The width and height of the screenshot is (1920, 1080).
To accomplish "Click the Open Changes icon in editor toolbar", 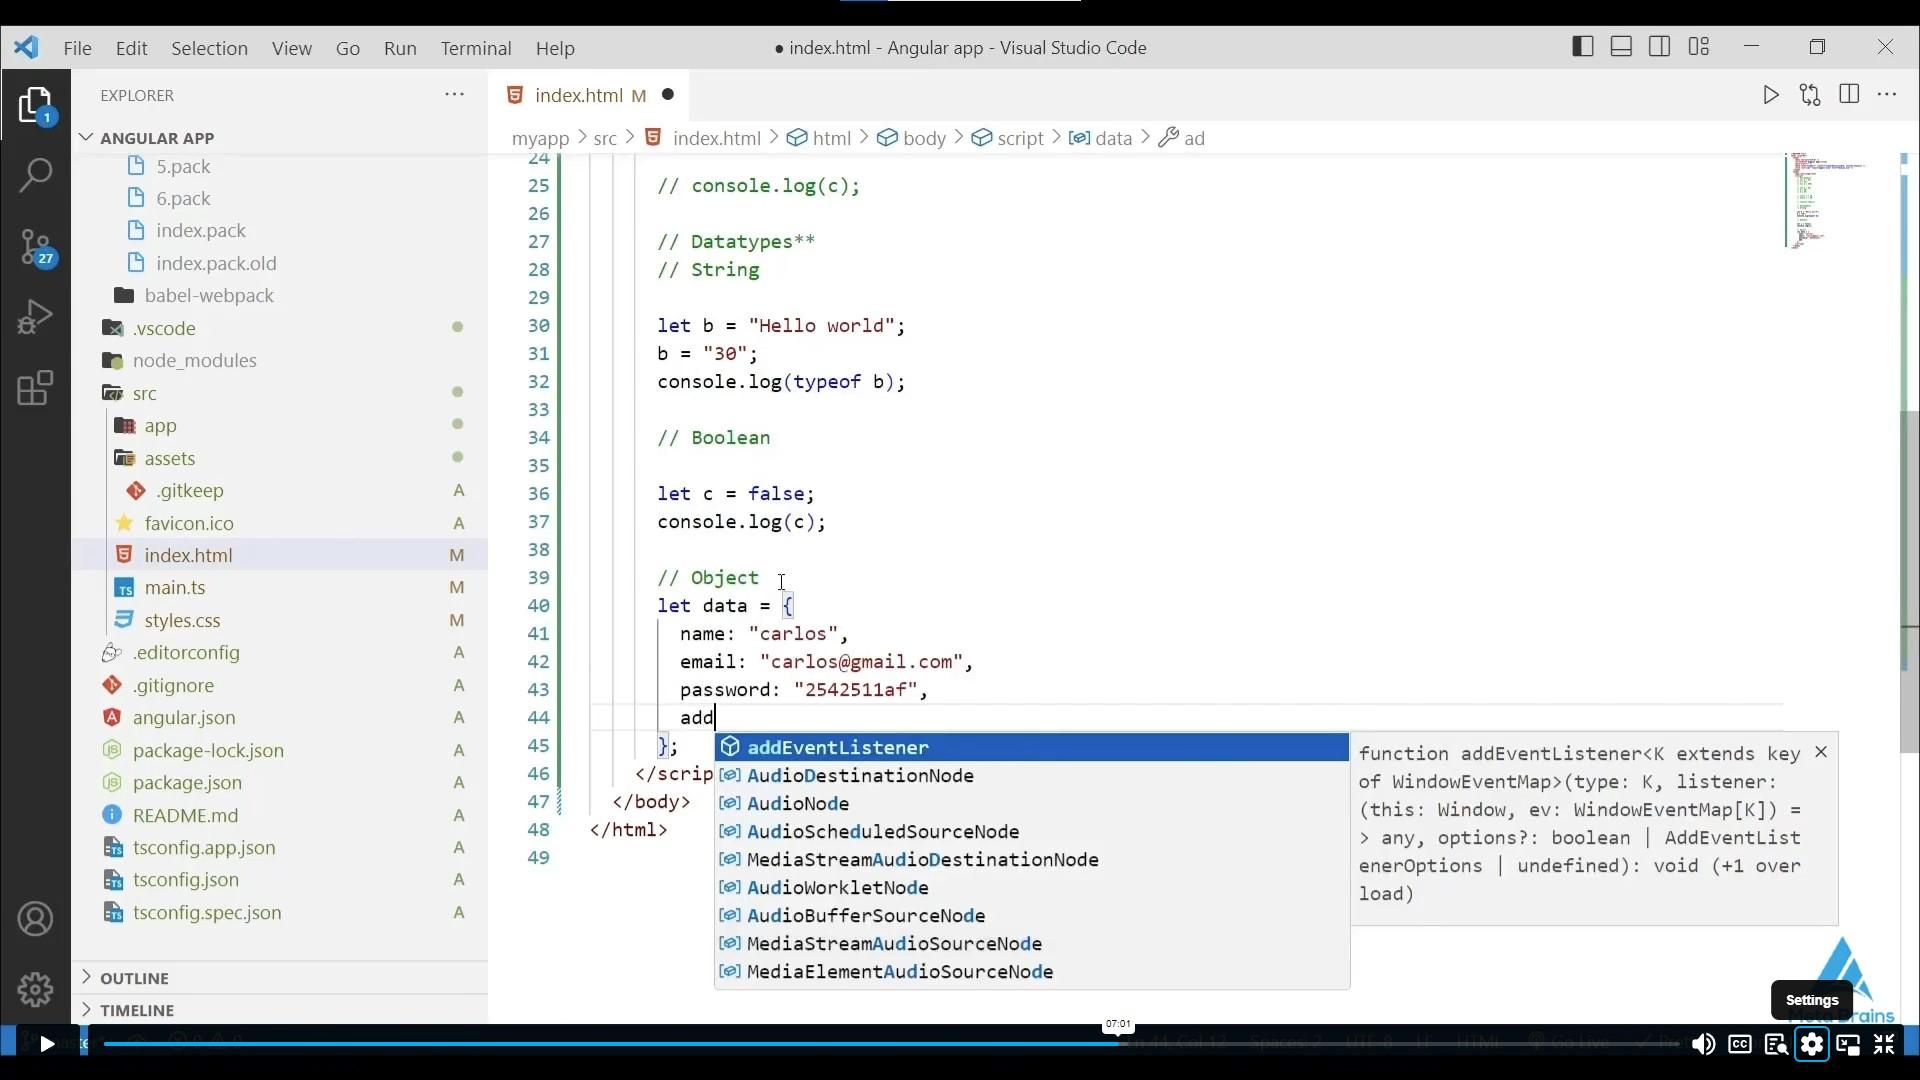I will coord(1810,95).
